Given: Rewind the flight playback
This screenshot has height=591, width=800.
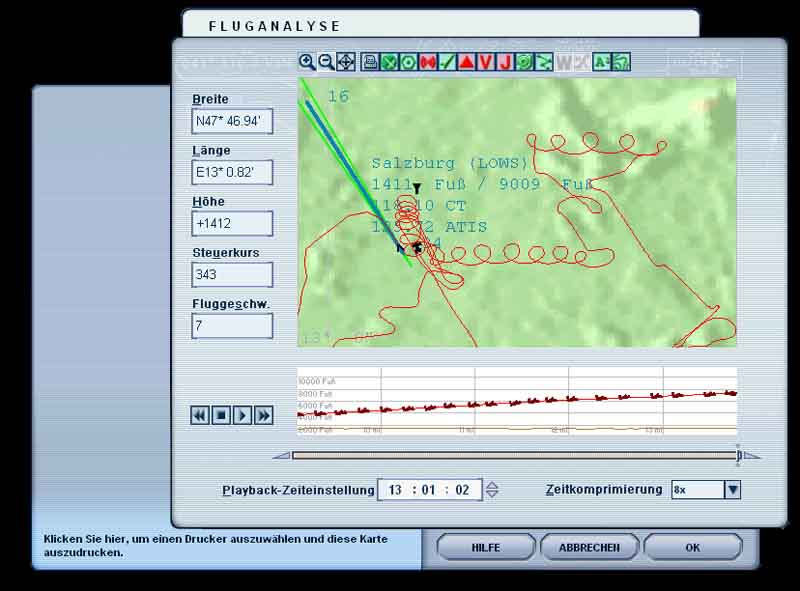Looking at the screenshot, I should (x=199, y=415).
